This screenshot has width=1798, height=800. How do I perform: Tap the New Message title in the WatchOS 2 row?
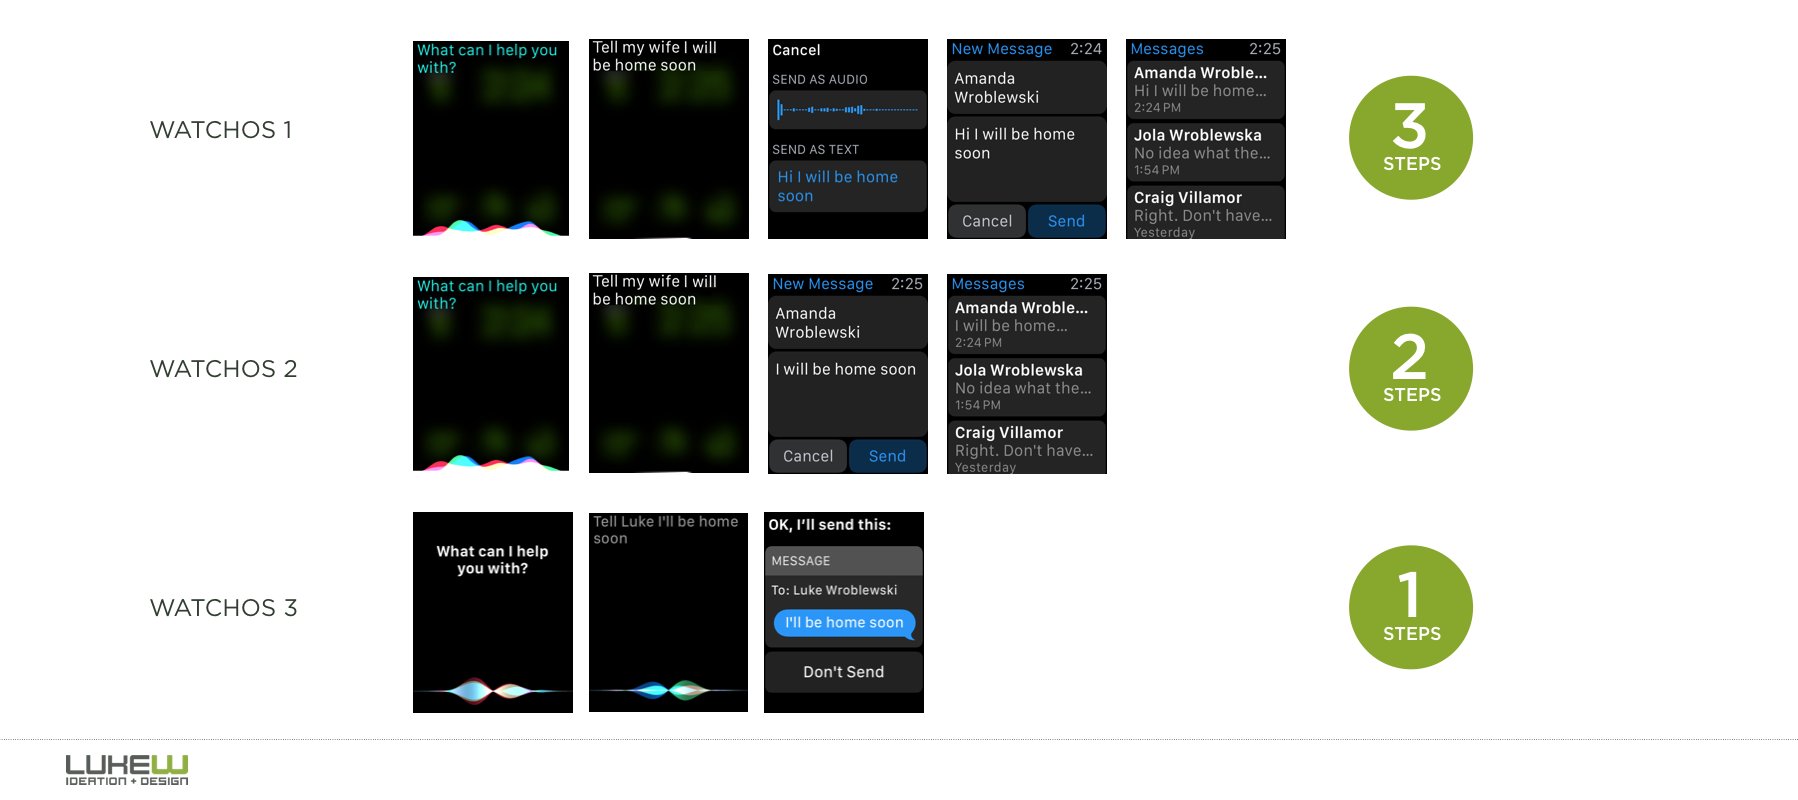[823, 284]
